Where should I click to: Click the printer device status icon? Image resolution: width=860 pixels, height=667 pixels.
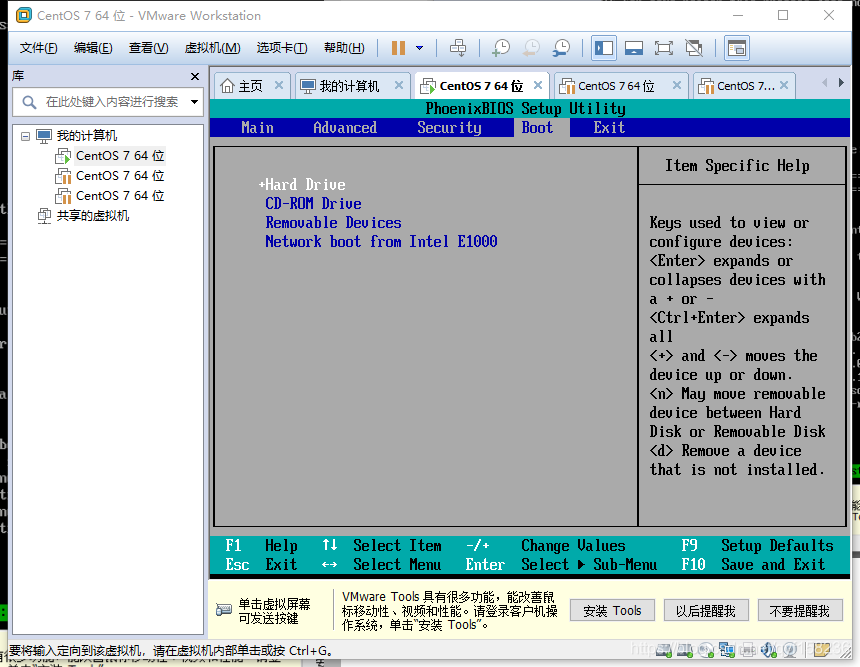point(748,650)
